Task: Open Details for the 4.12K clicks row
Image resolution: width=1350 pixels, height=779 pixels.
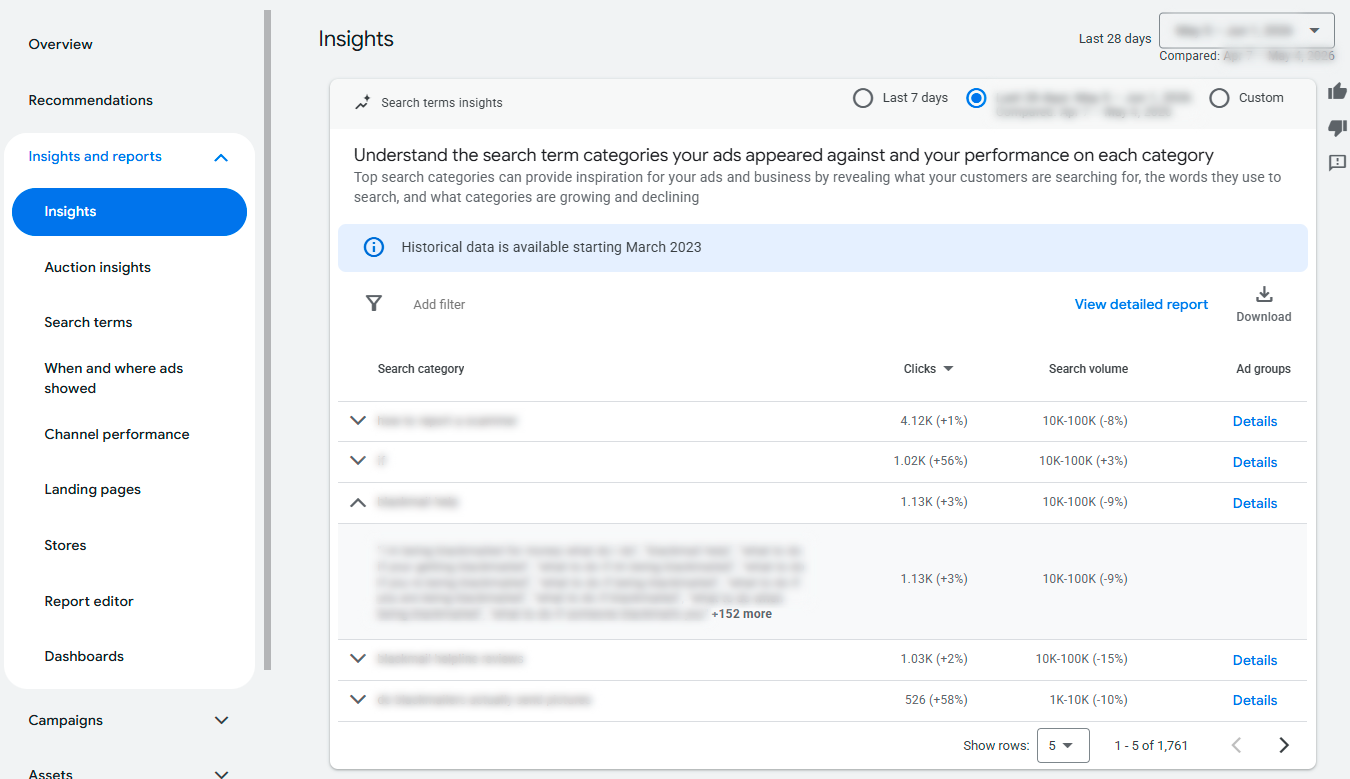Action: pyautogui.click(x=1255, y=421)
